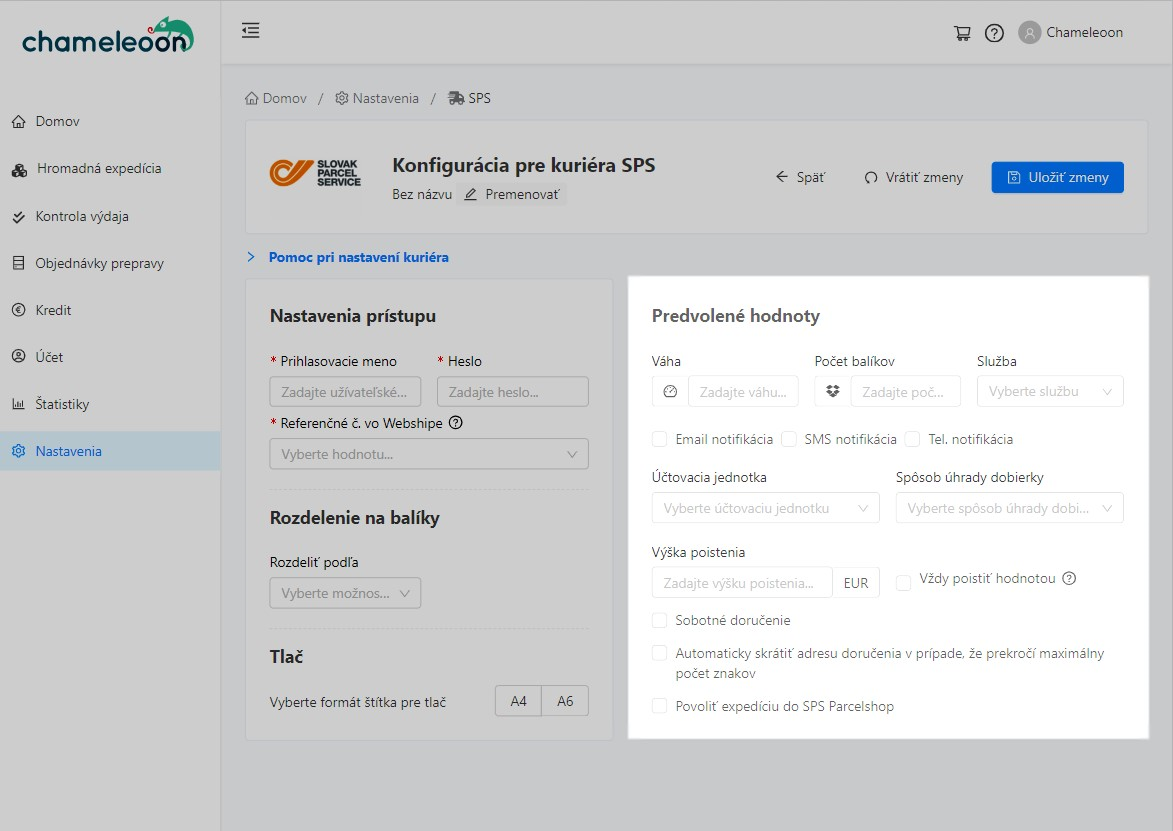The width and height of the screenshot is (1173, 831).
Task: Click the Výška poistenia input field
Action: [x=741, y=583]
